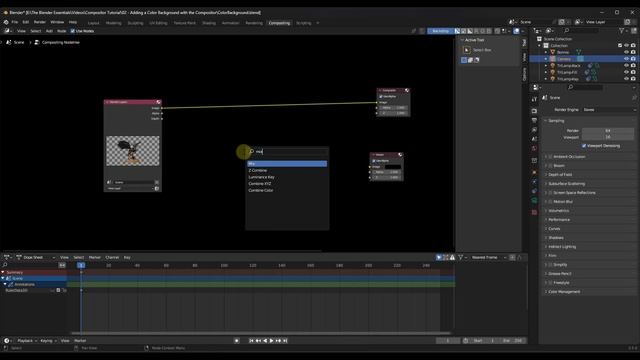Click the node search input field
Screen dimensions: 640x360
pos(288,151)
